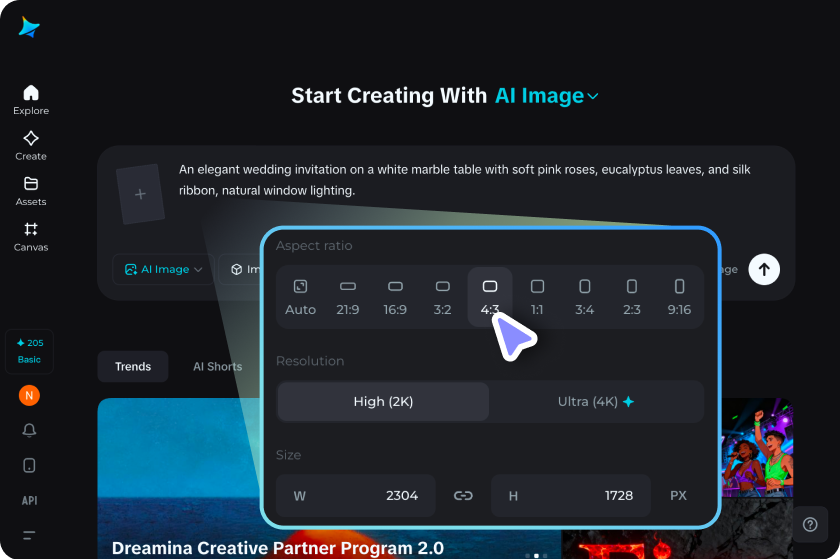Choose High (2K) resolution
This screenshot has height=560, width=840.
pos(383,401)
